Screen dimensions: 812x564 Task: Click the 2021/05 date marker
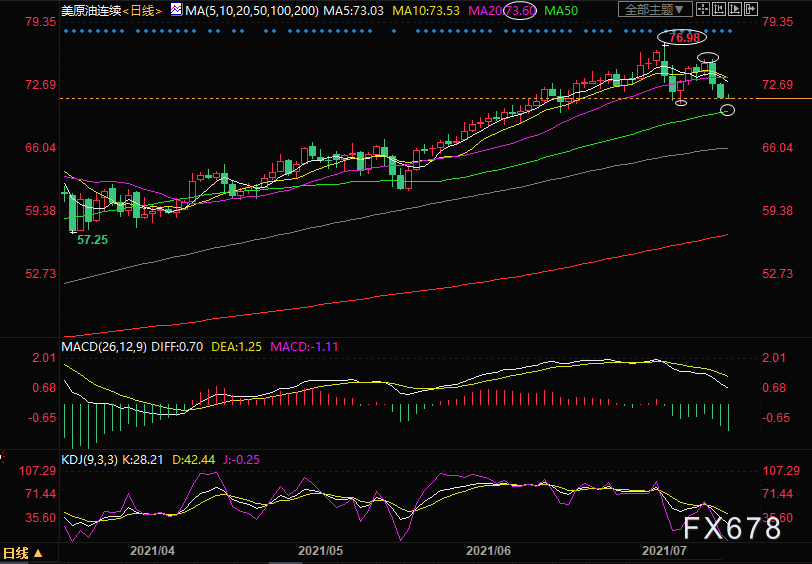[321, 551]
